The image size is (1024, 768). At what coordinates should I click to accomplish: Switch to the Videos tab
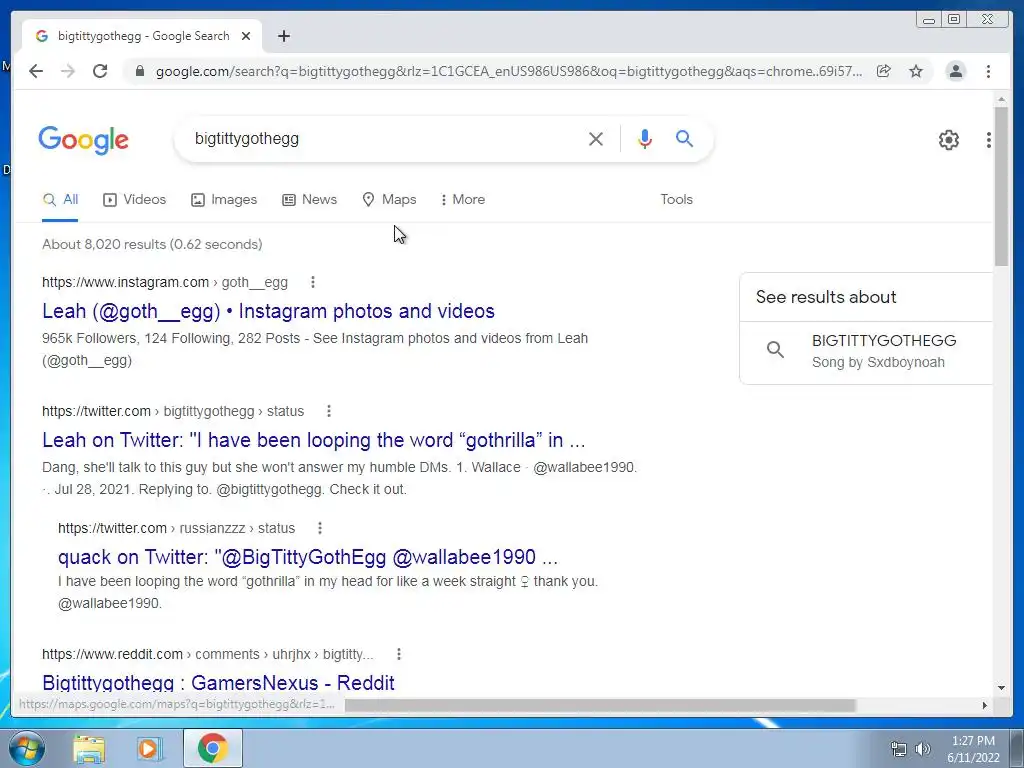coord(135,199)
